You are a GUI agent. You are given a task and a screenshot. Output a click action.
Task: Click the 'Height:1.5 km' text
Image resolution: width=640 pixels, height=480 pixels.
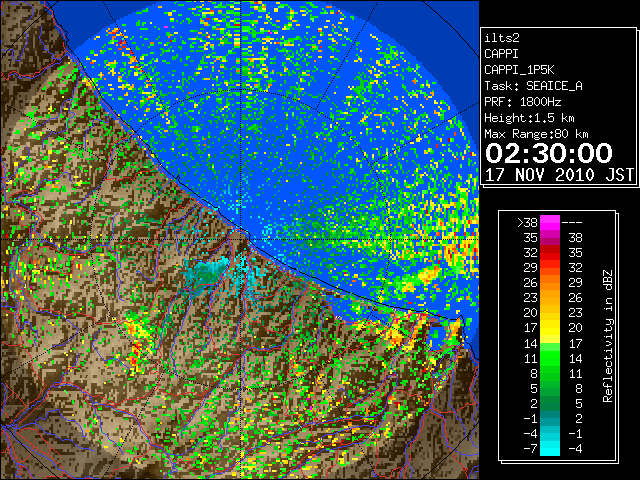tap(529, 118)
